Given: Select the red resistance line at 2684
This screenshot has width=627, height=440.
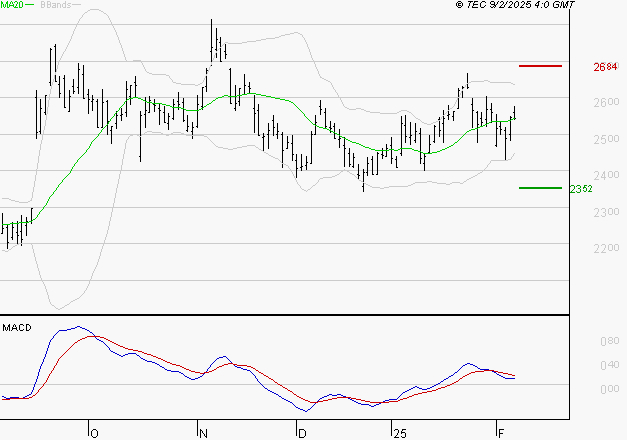Looking at the screenshot, I should pyautogui.click(x=541, y=66).
